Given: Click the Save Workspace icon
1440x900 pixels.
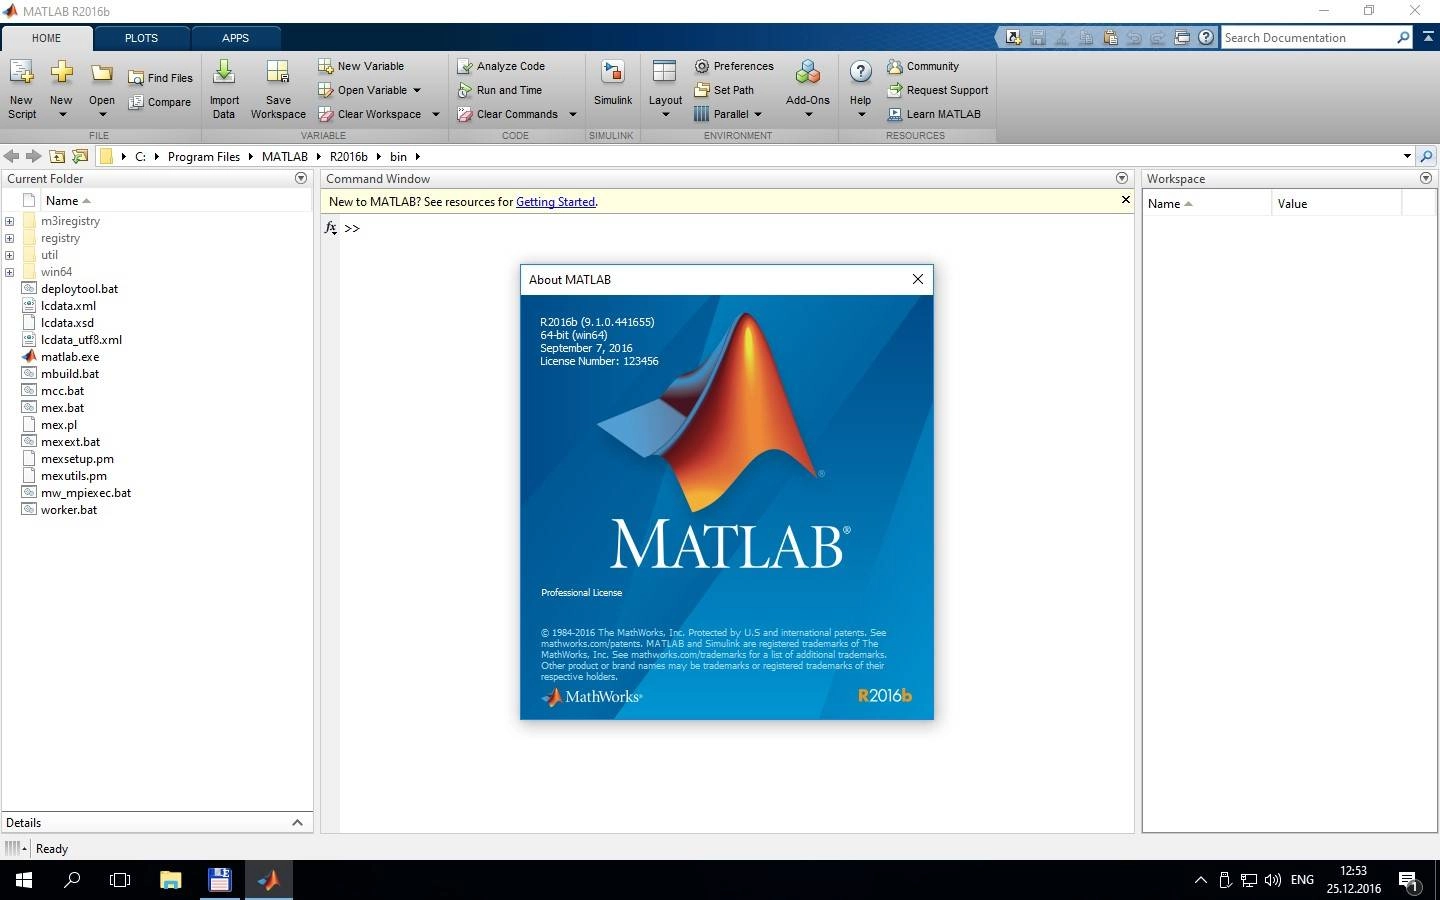Looking at the screenshot, I should pyautogui.click(x=278, y=72).
